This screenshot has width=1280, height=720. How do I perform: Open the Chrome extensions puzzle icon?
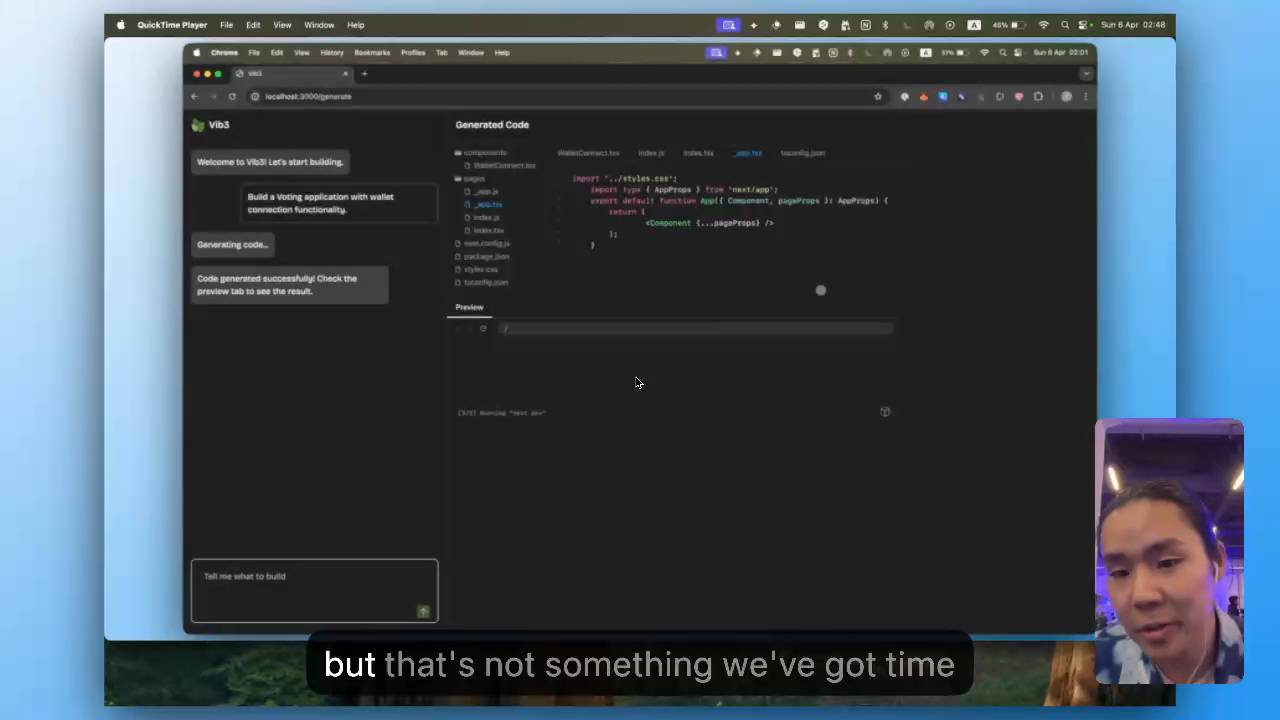pos(1038,97)
